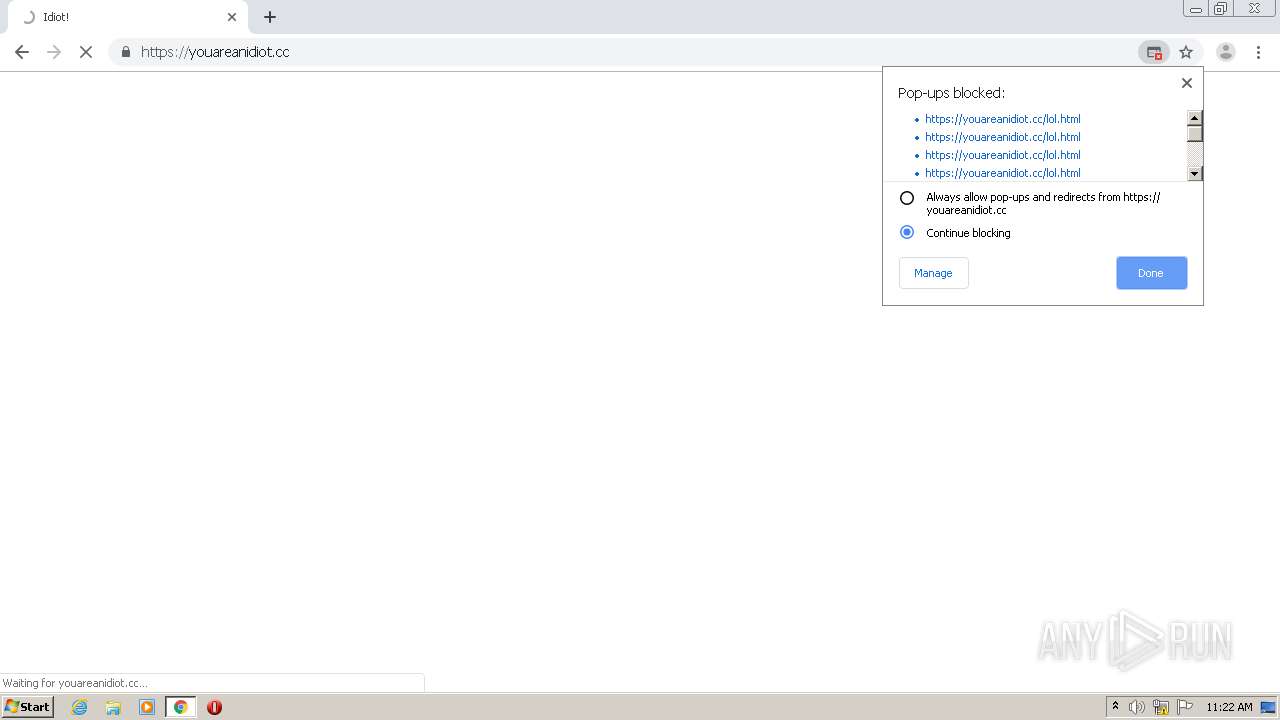Click the lock site info icon
Image resolution: width=1280 pixels, height=720 pixels.
click(125, 52)
